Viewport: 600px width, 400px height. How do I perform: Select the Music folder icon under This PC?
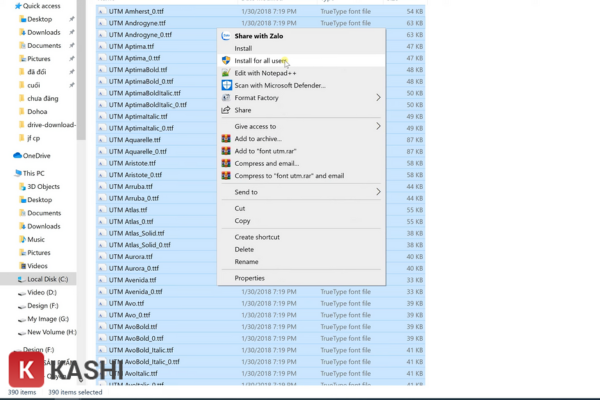(x=19, y=239)
